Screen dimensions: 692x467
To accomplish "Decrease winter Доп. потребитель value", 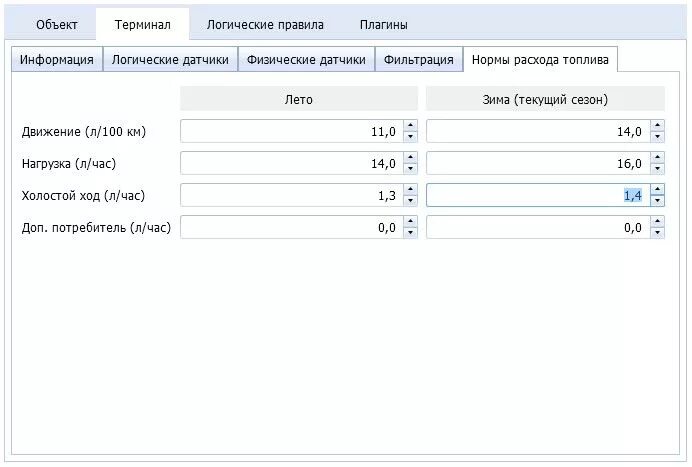I will coord(657,233).
